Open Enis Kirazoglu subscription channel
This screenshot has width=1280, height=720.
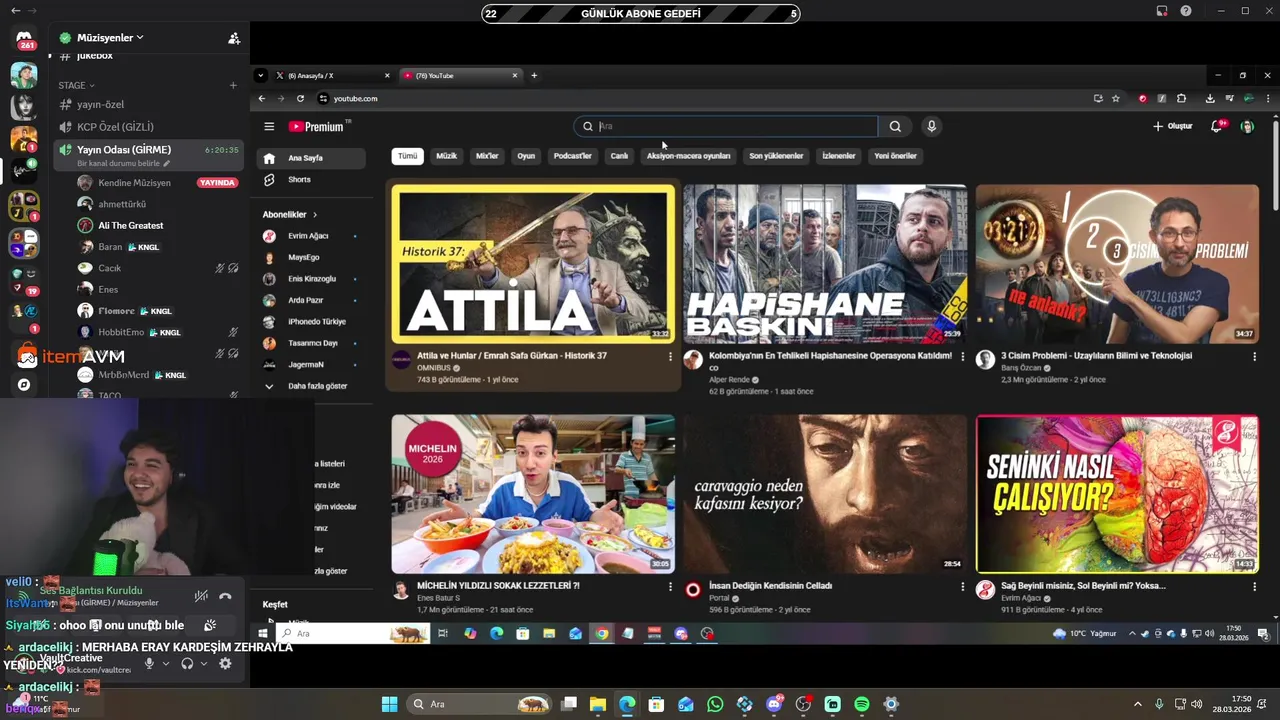(310, 279)
